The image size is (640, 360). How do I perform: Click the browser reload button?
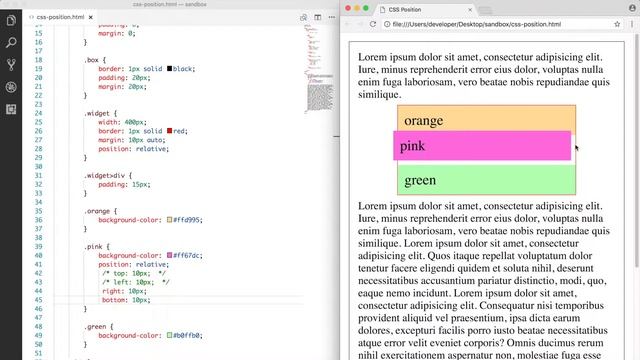click(x=373, y=24)
